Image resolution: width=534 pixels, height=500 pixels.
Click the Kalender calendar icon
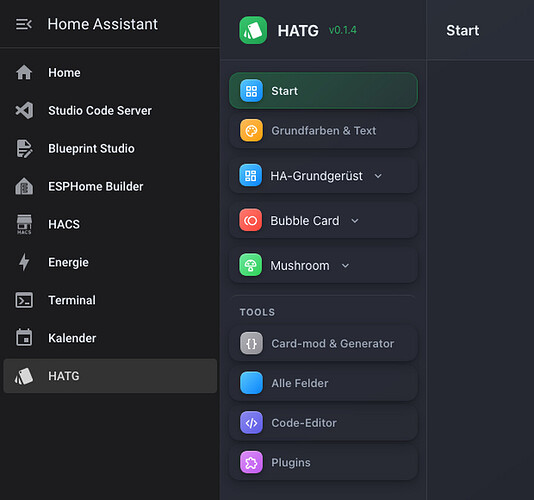click(24, 338)
